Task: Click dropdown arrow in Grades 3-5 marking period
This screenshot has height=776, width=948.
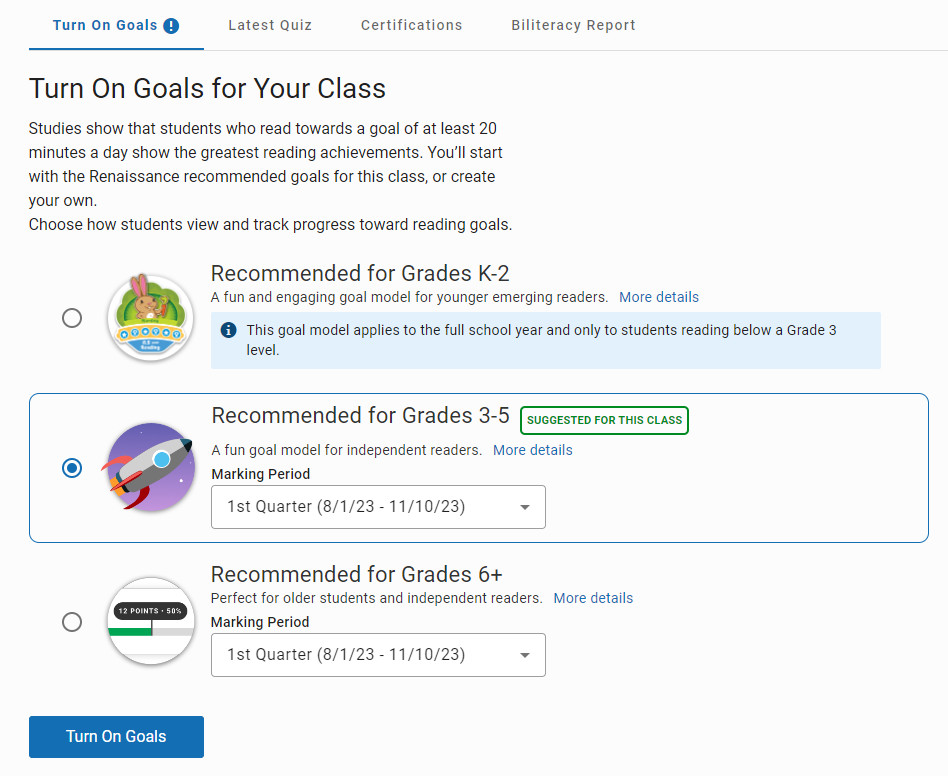Action: 525,507
